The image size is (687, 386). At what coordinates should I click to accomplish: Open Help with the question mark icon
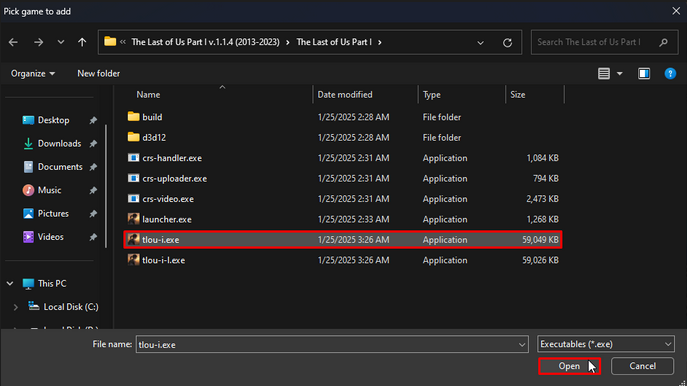click(670, 74)
